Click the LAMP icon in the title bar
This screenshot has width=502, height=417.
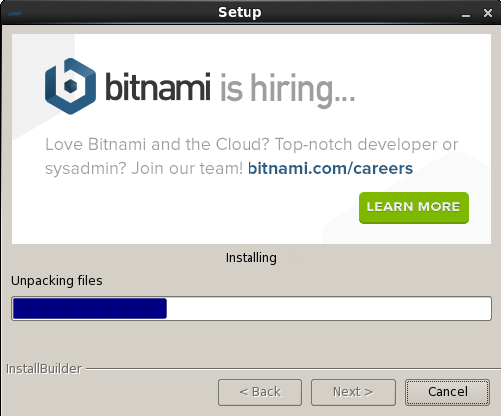(x=15, y=14)
